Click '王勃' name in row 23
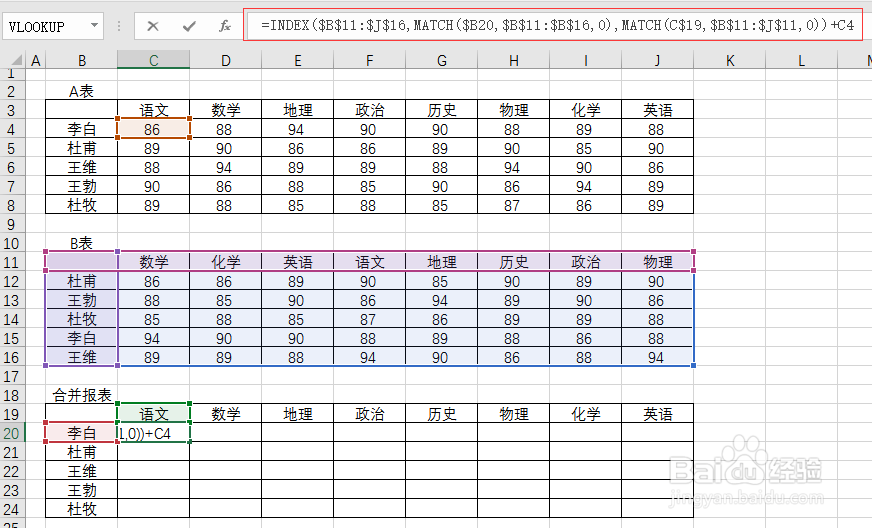 click(82, 490)
